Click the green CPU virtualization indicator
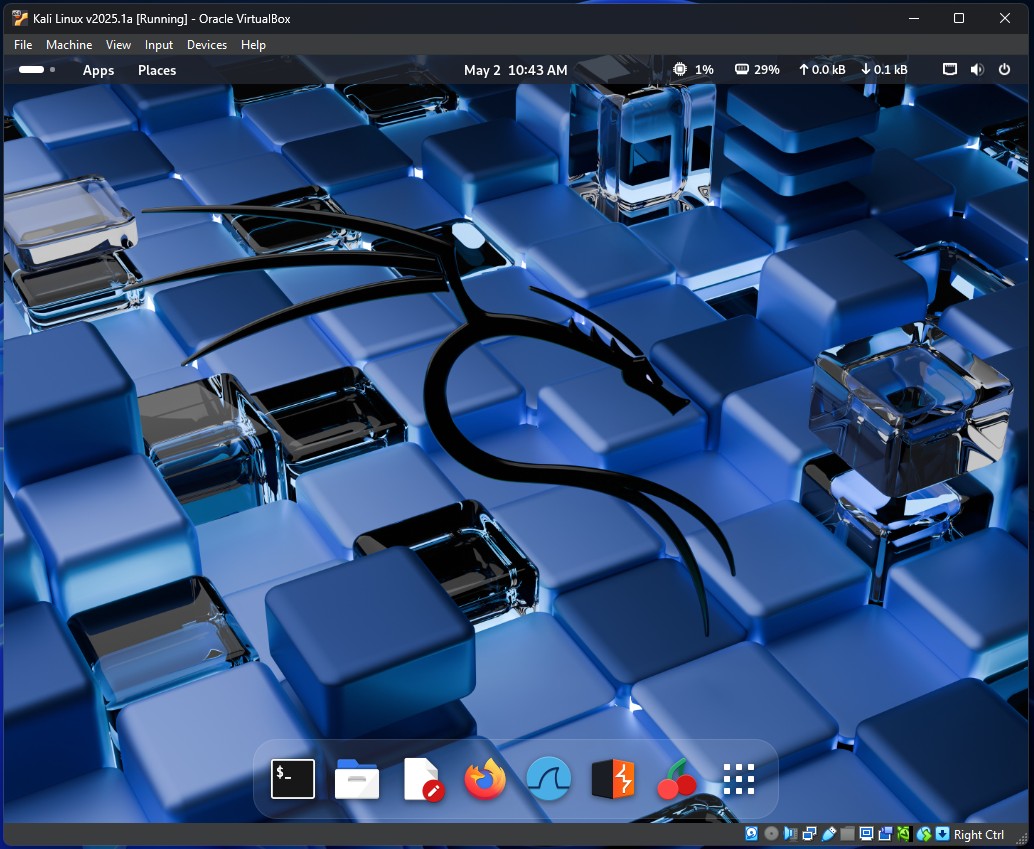 click(x=903, y=834)
